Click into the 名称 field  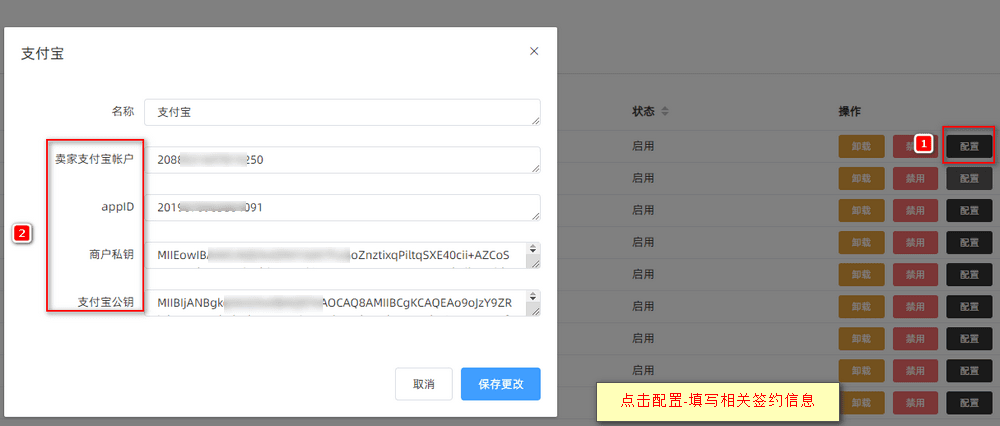[x=342, y=112]
